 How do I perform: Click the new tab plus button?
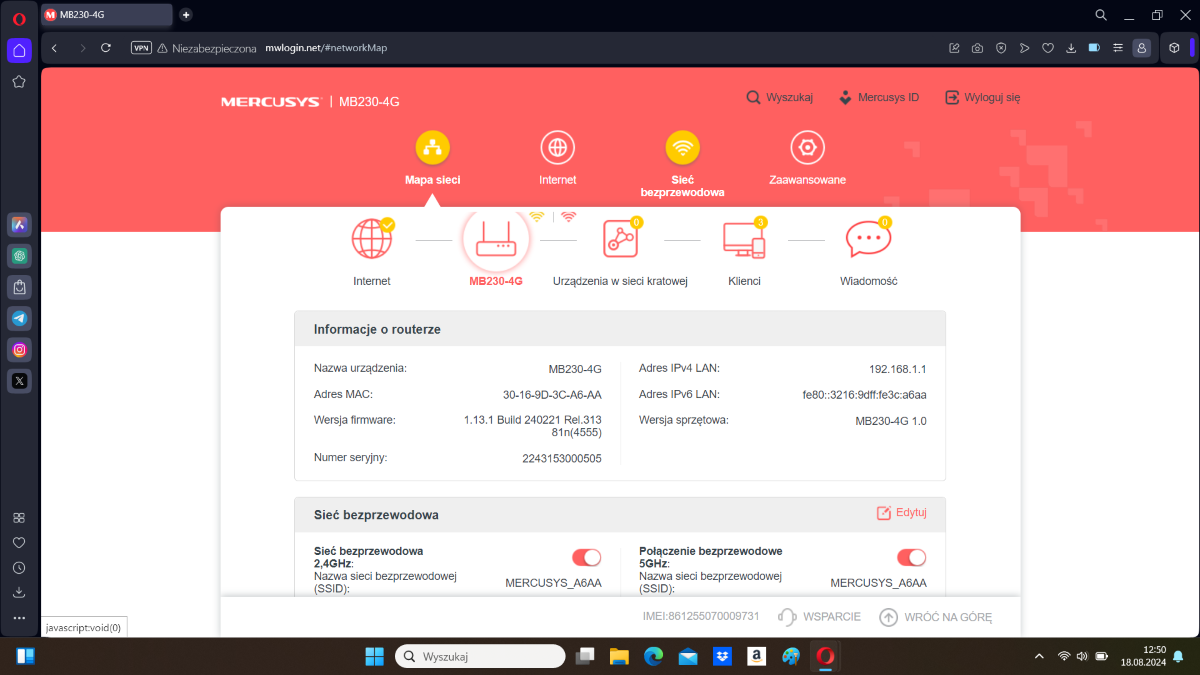186,15
